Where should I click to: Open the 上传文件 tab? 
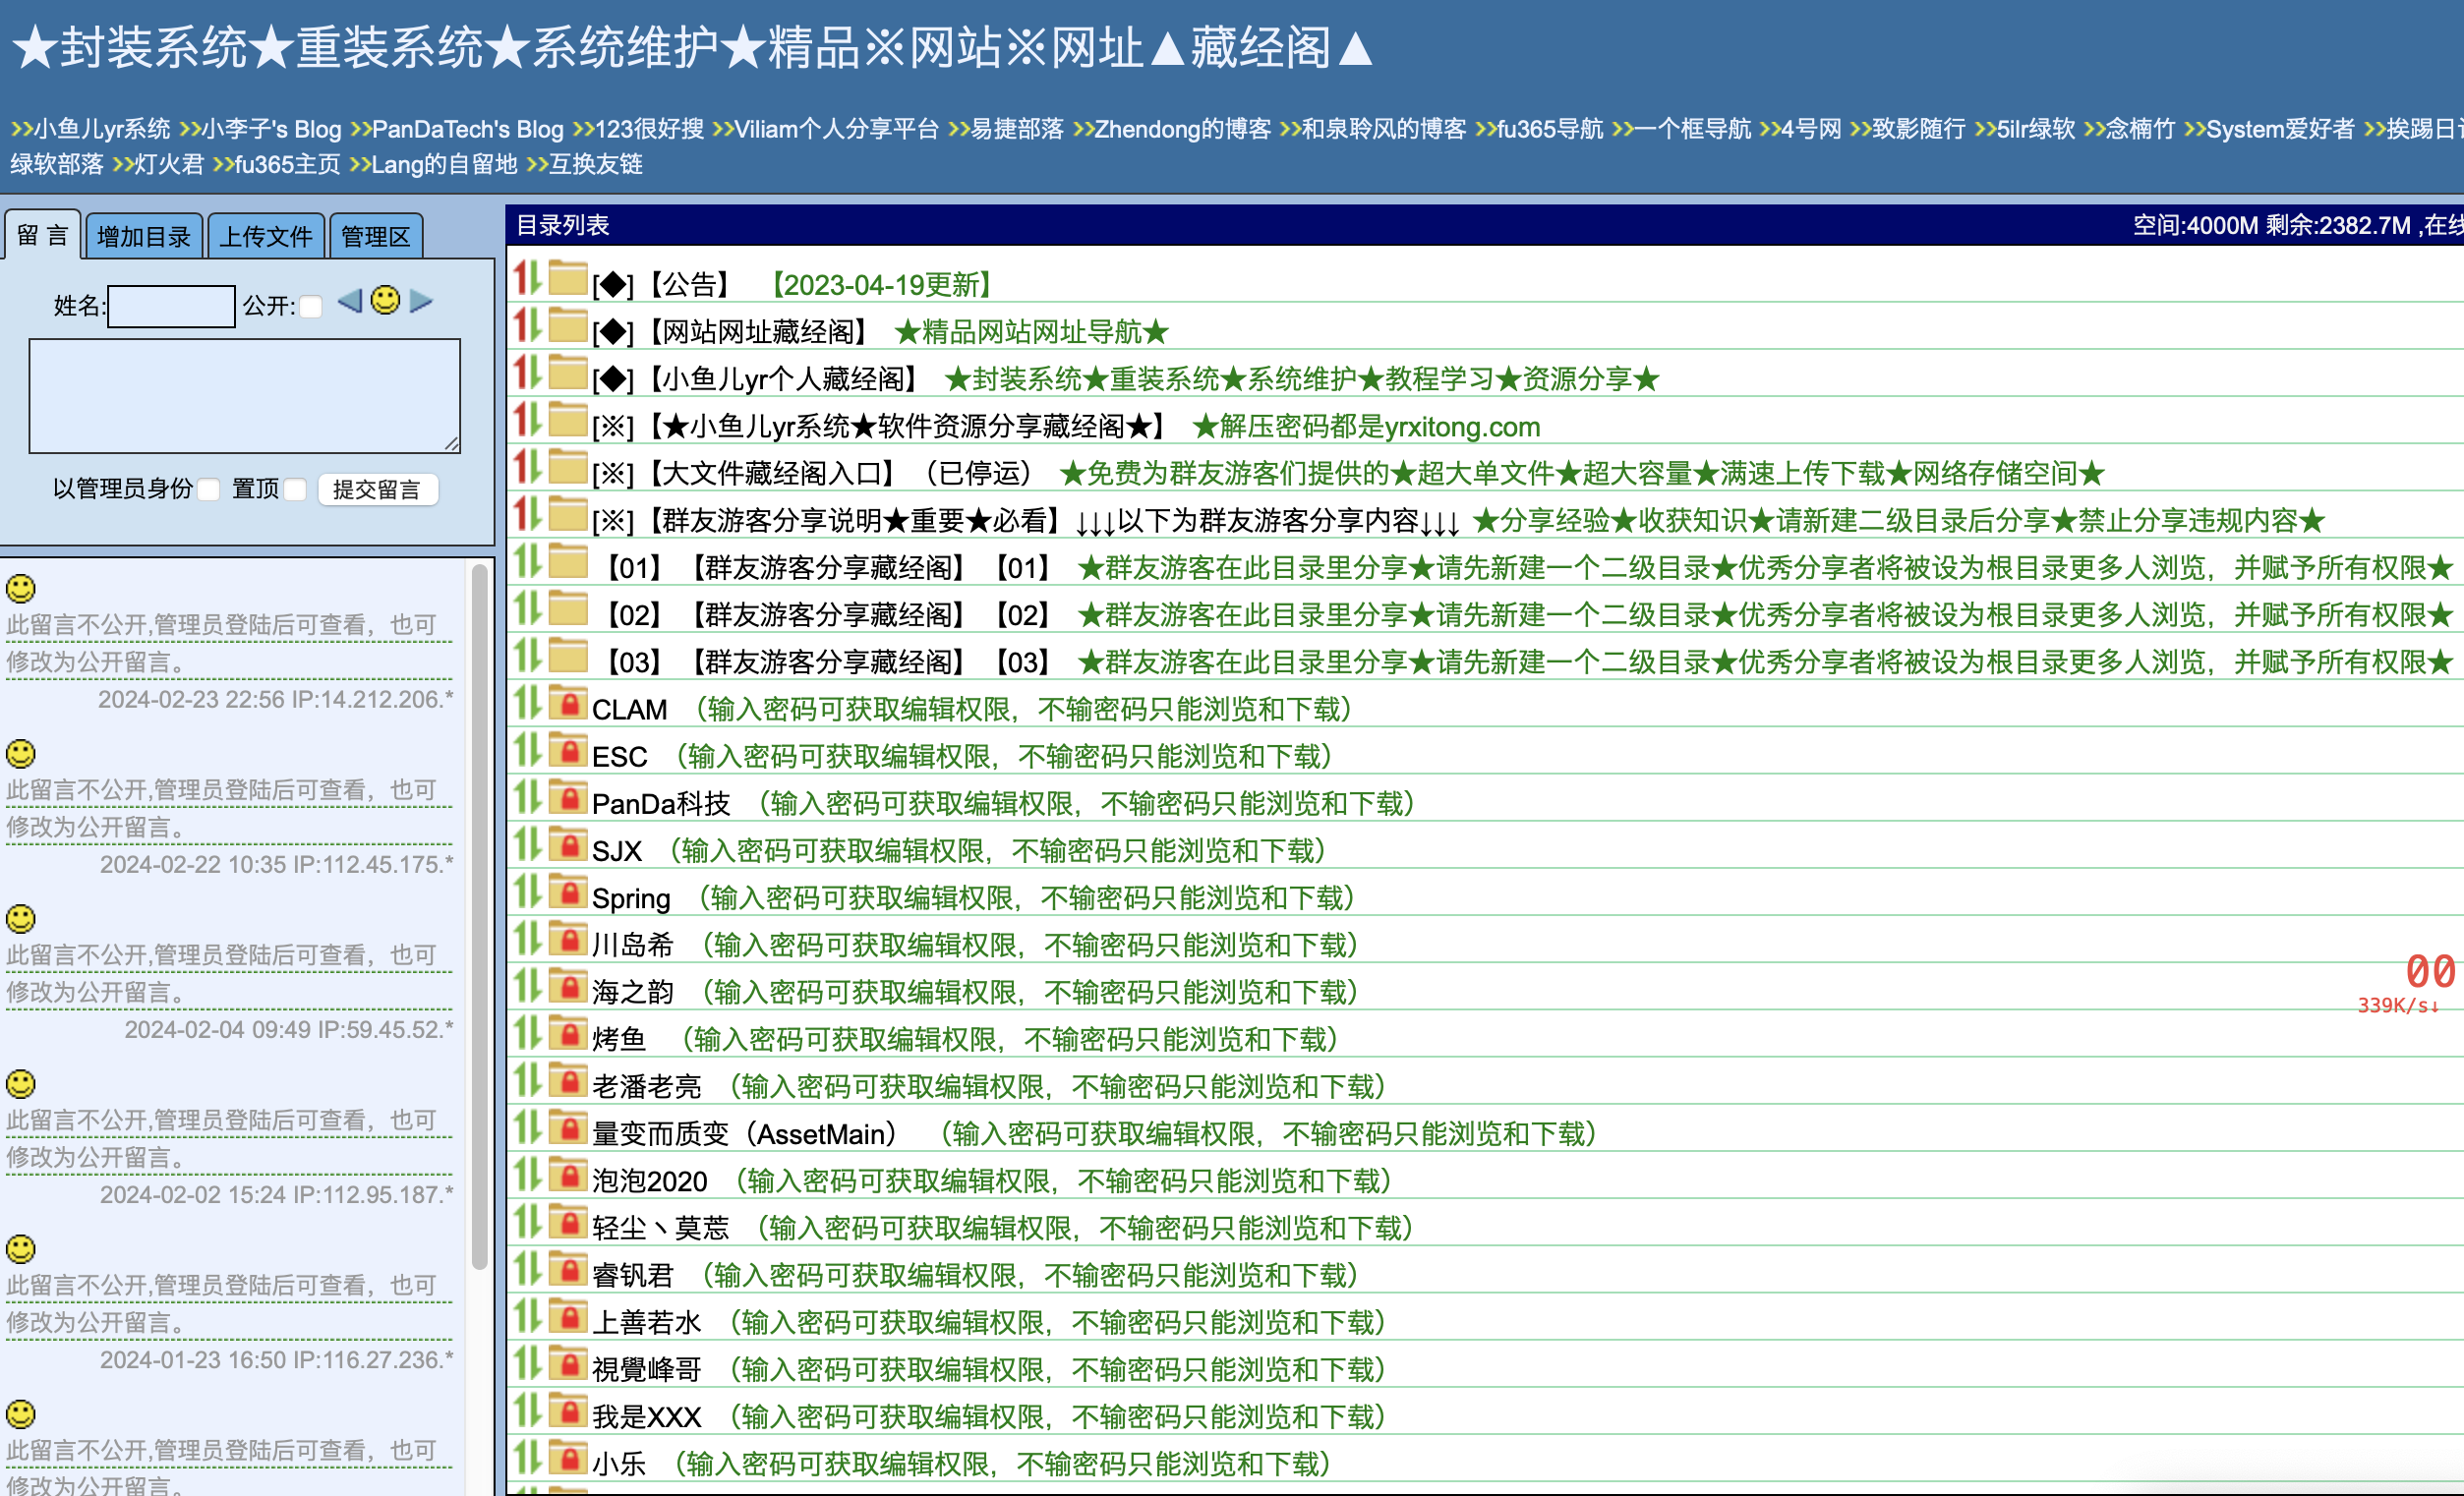click(266, 236)
